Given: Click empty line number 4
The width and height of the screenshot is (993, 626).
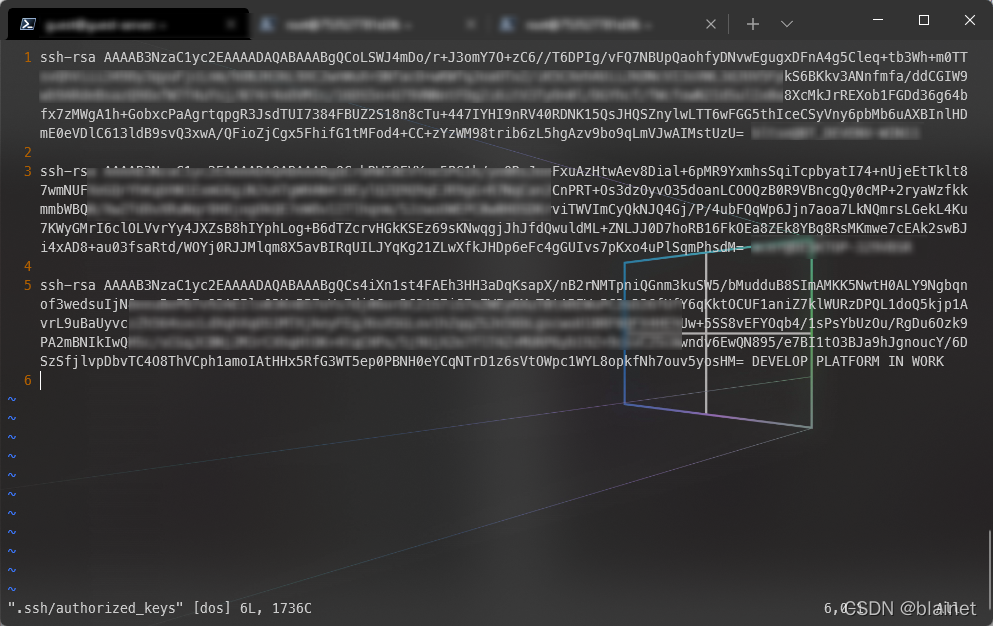Looking at the screenshot, I should (x=28, y=266).
